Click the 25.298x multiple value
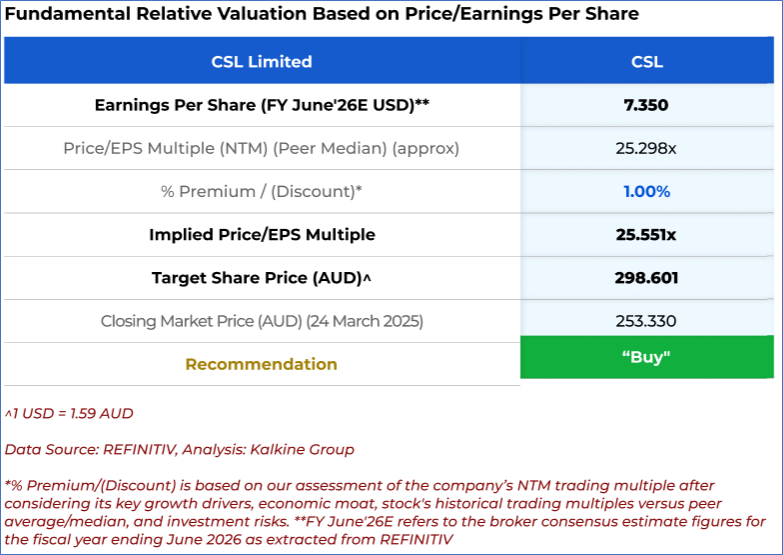The width and height of the screenshot is (783, 555). 646,148
